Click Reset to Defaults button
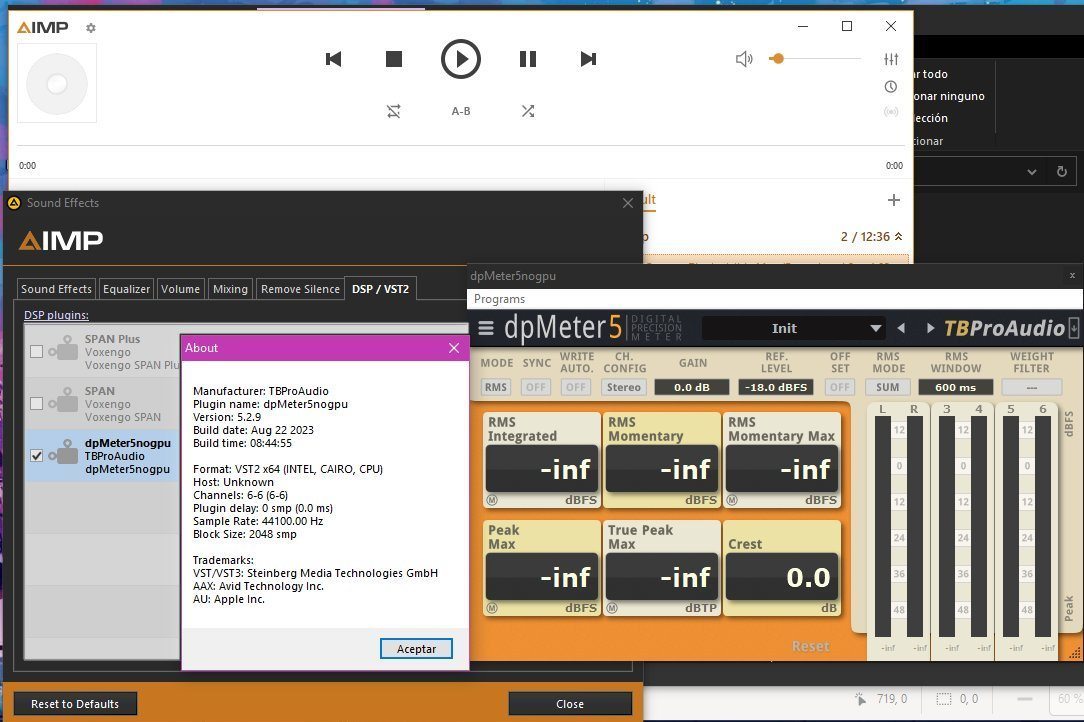This screenshot has height=722, width=1084. pyautogui.click(x=75, y=704)
